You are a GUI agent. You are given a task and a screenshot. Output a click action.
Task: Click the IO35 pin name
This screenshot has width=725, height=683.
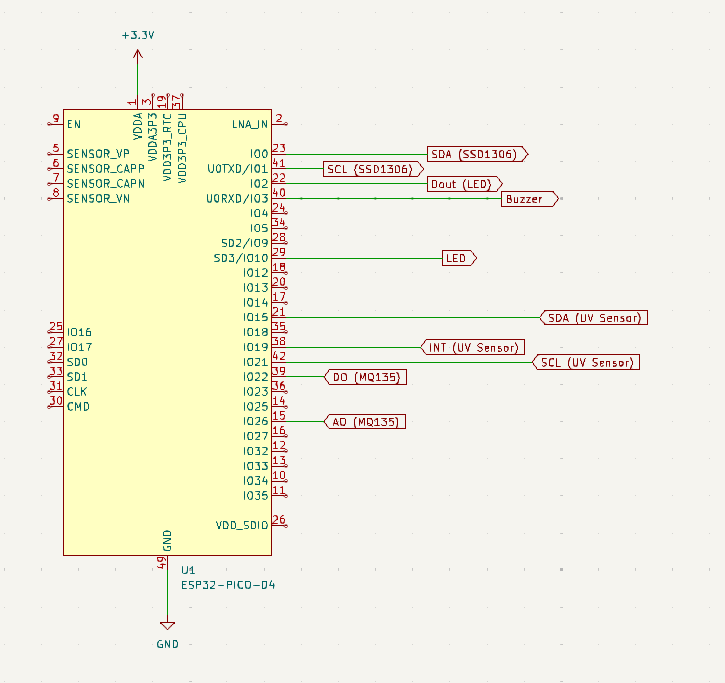coord(256,496)
